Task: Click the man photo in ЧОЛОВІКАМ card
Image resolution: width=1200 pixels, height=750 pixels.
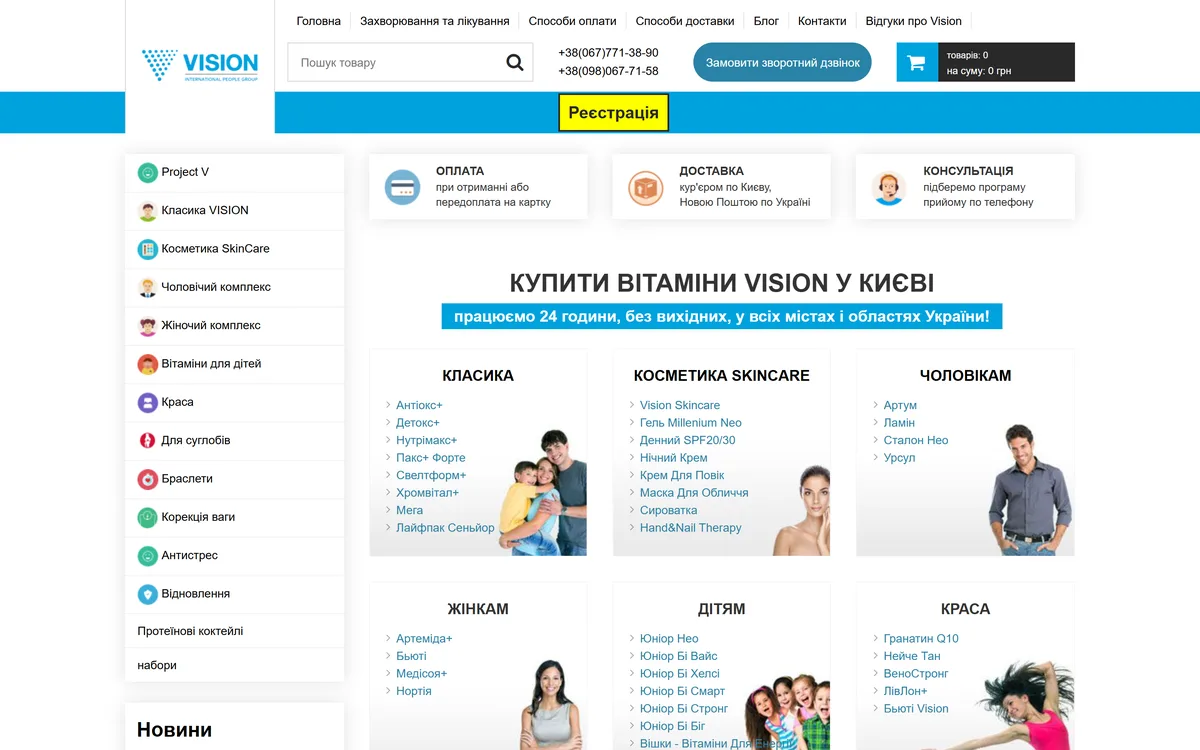Action: 1030,489
